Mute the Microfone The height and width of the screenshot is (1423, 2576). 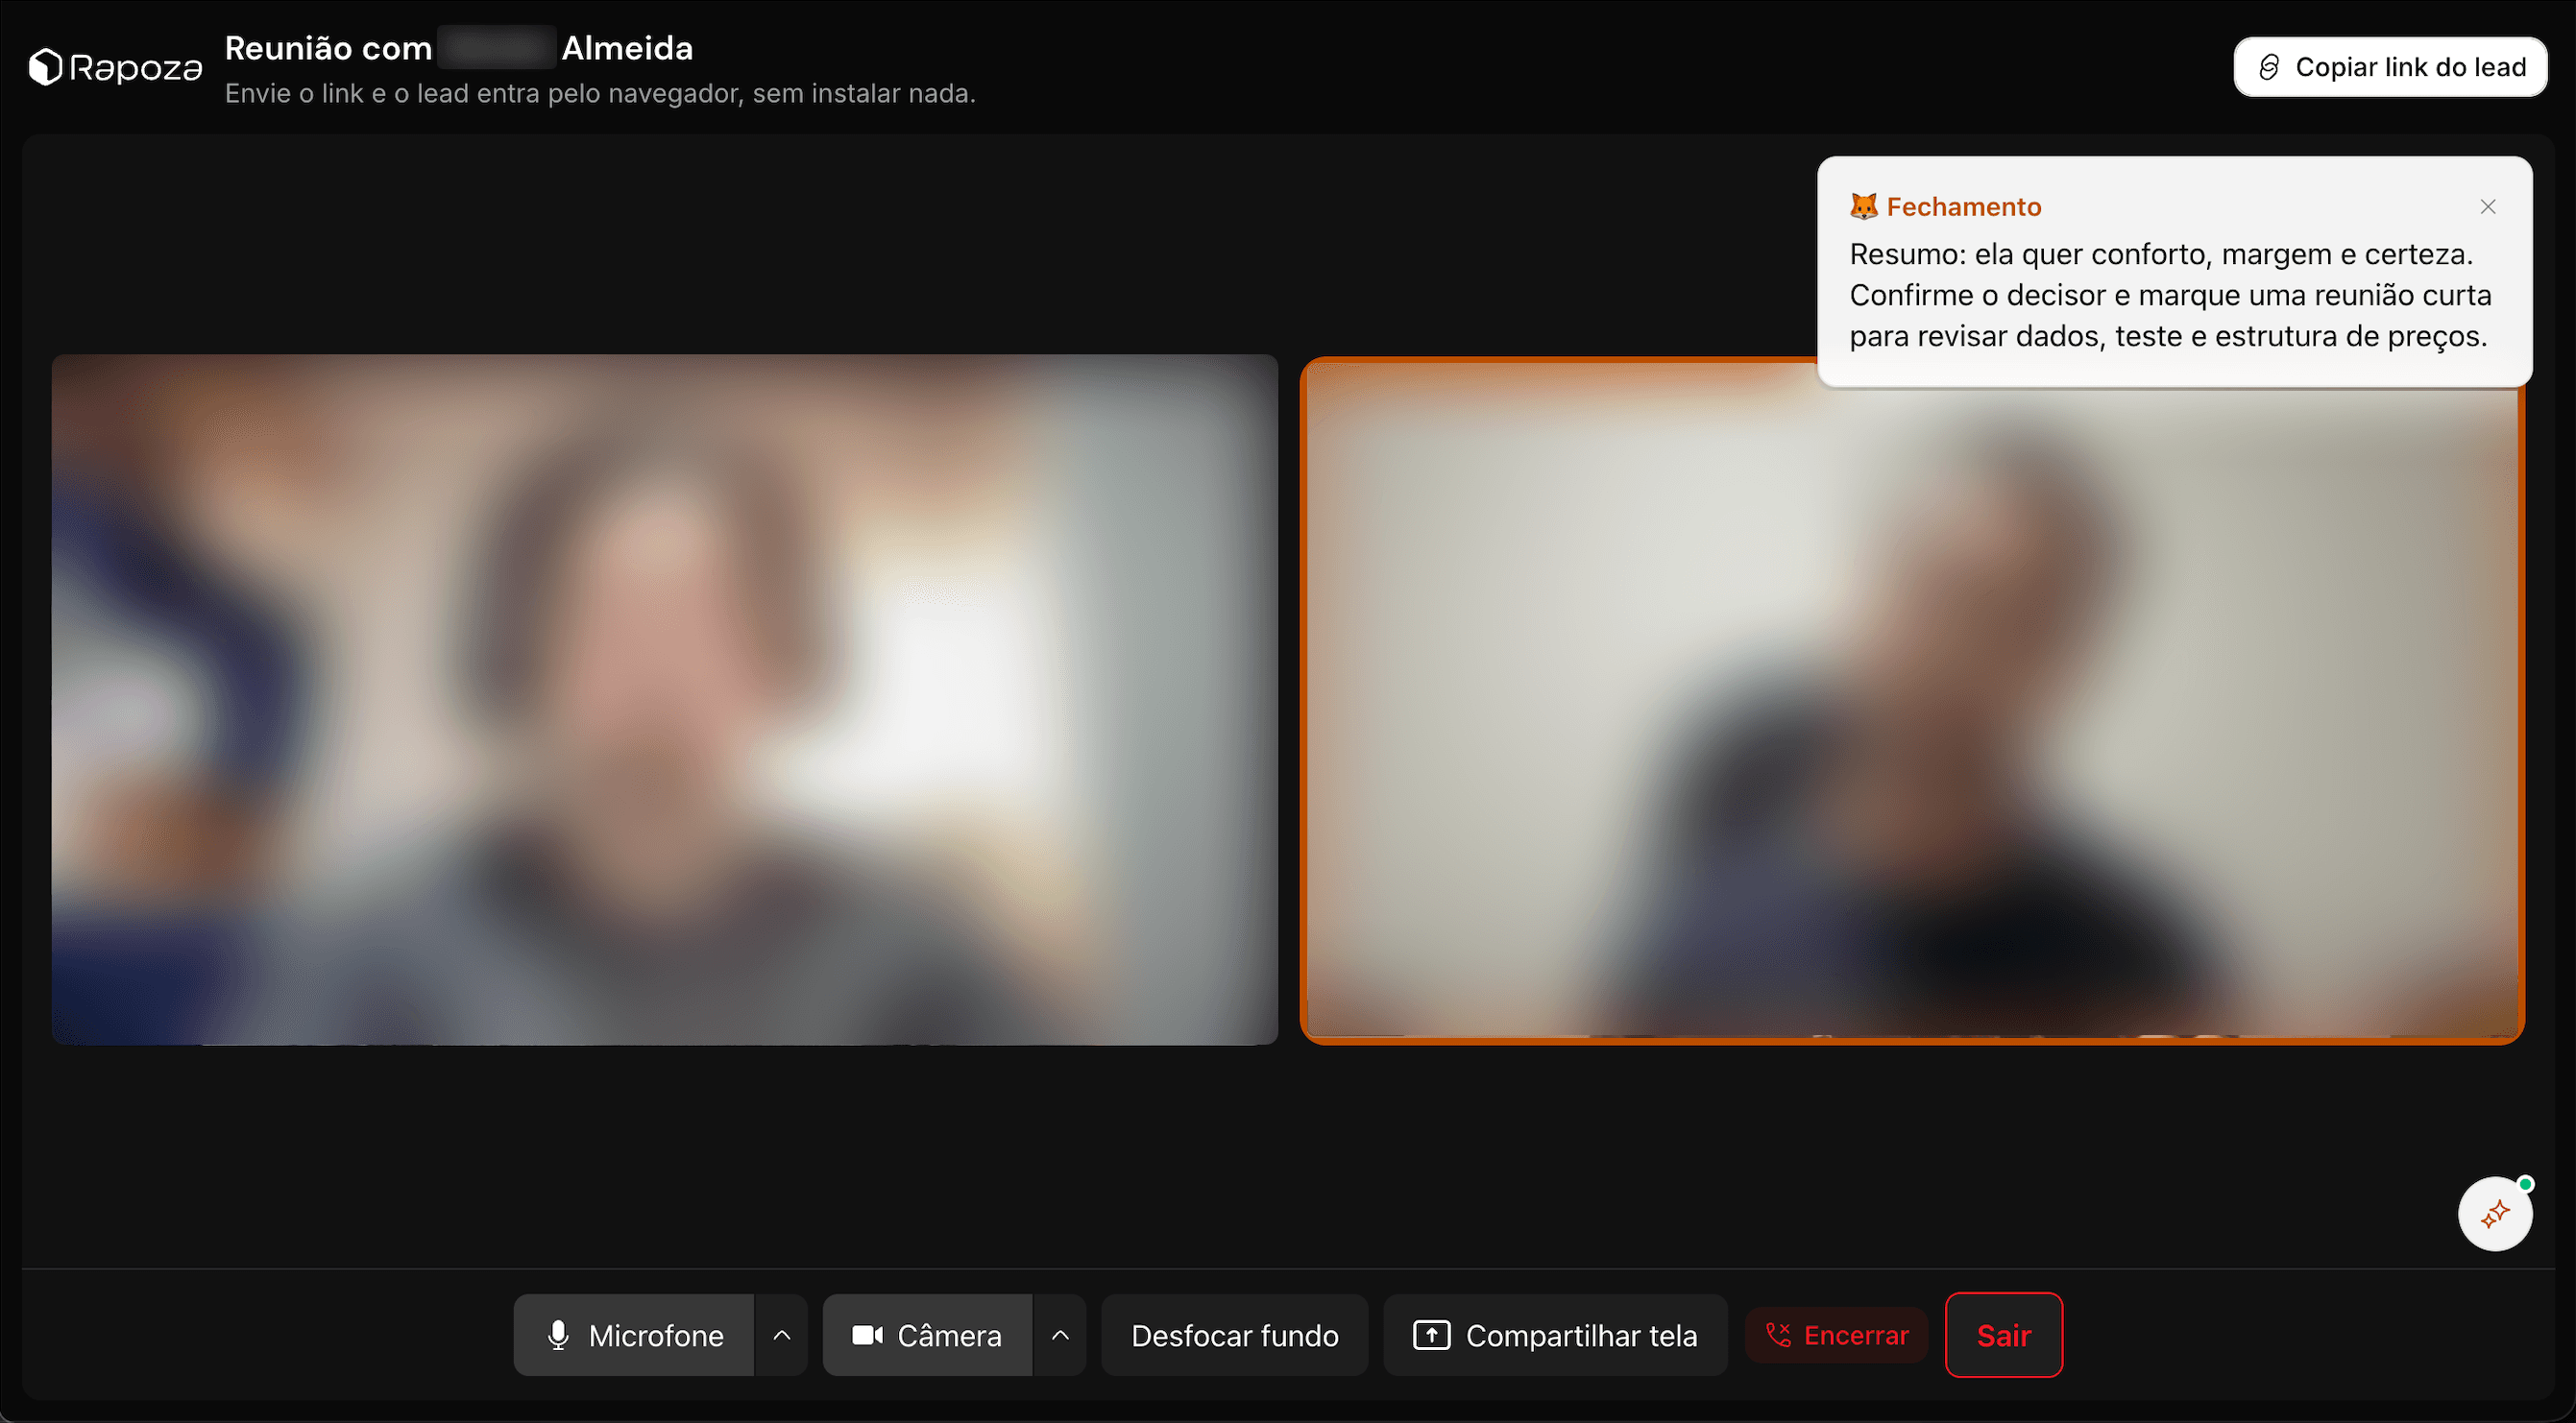634,1335
